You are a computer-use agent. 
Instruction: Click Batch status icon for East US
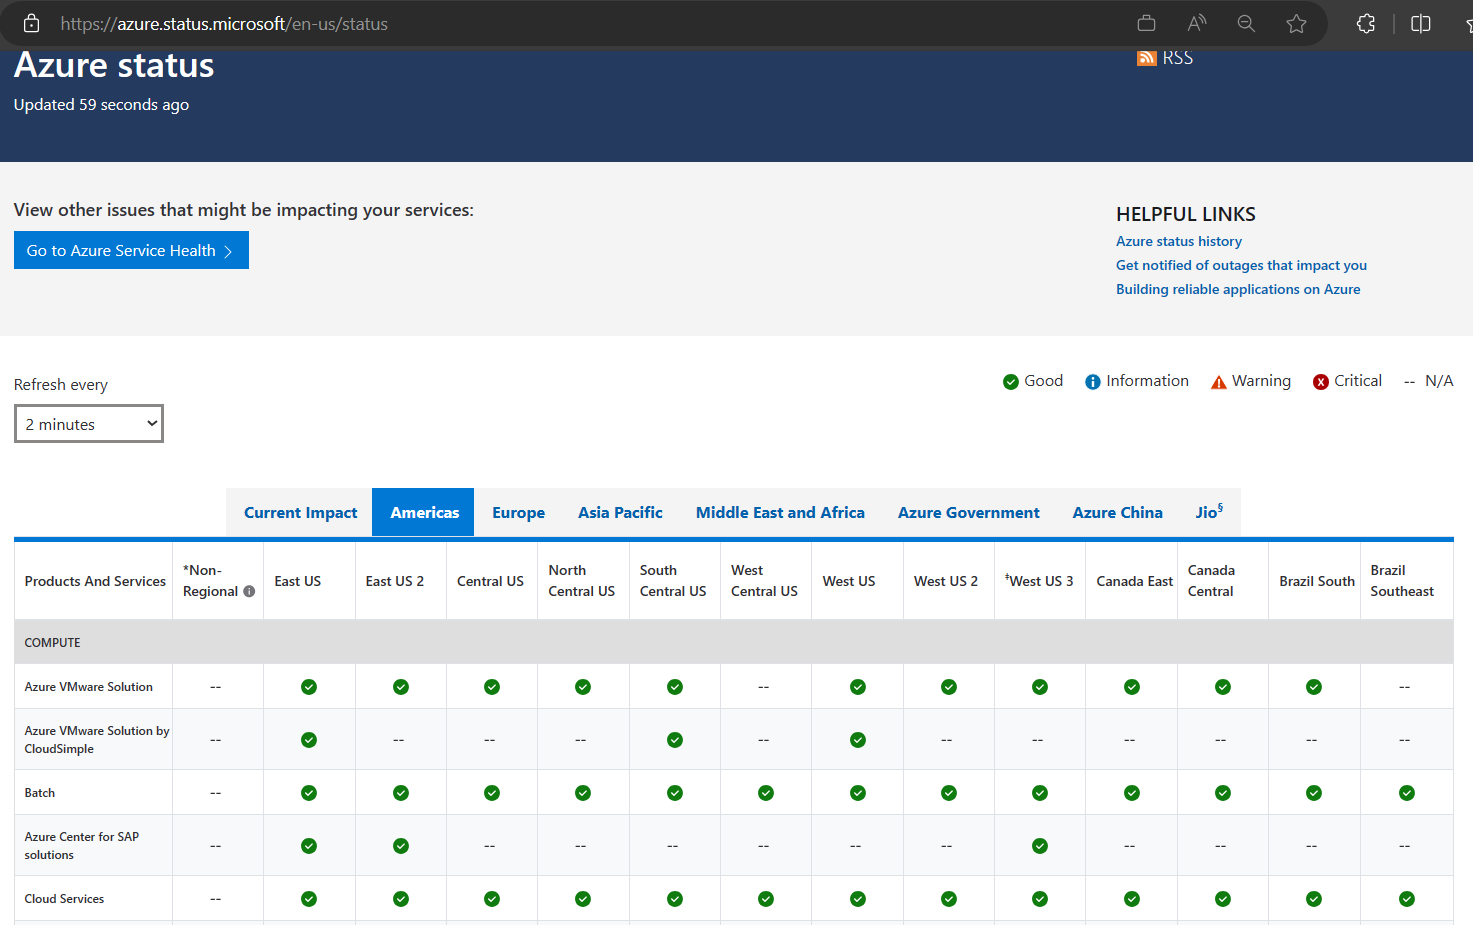[x=309, y=793]
